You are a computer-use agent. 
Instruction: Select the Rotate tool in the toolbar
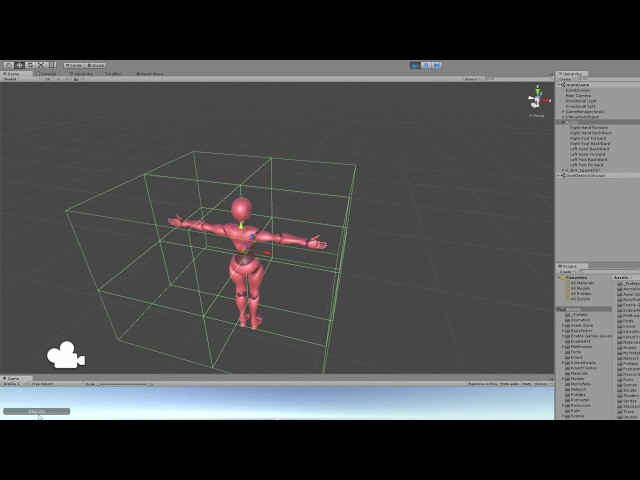[x=30, y=65]
